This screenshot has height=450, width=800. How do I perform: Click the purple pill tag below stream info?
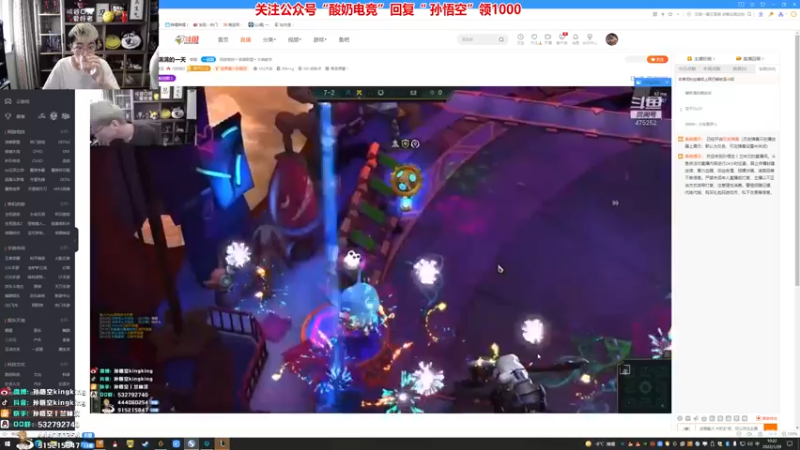[x=167, y=78]
